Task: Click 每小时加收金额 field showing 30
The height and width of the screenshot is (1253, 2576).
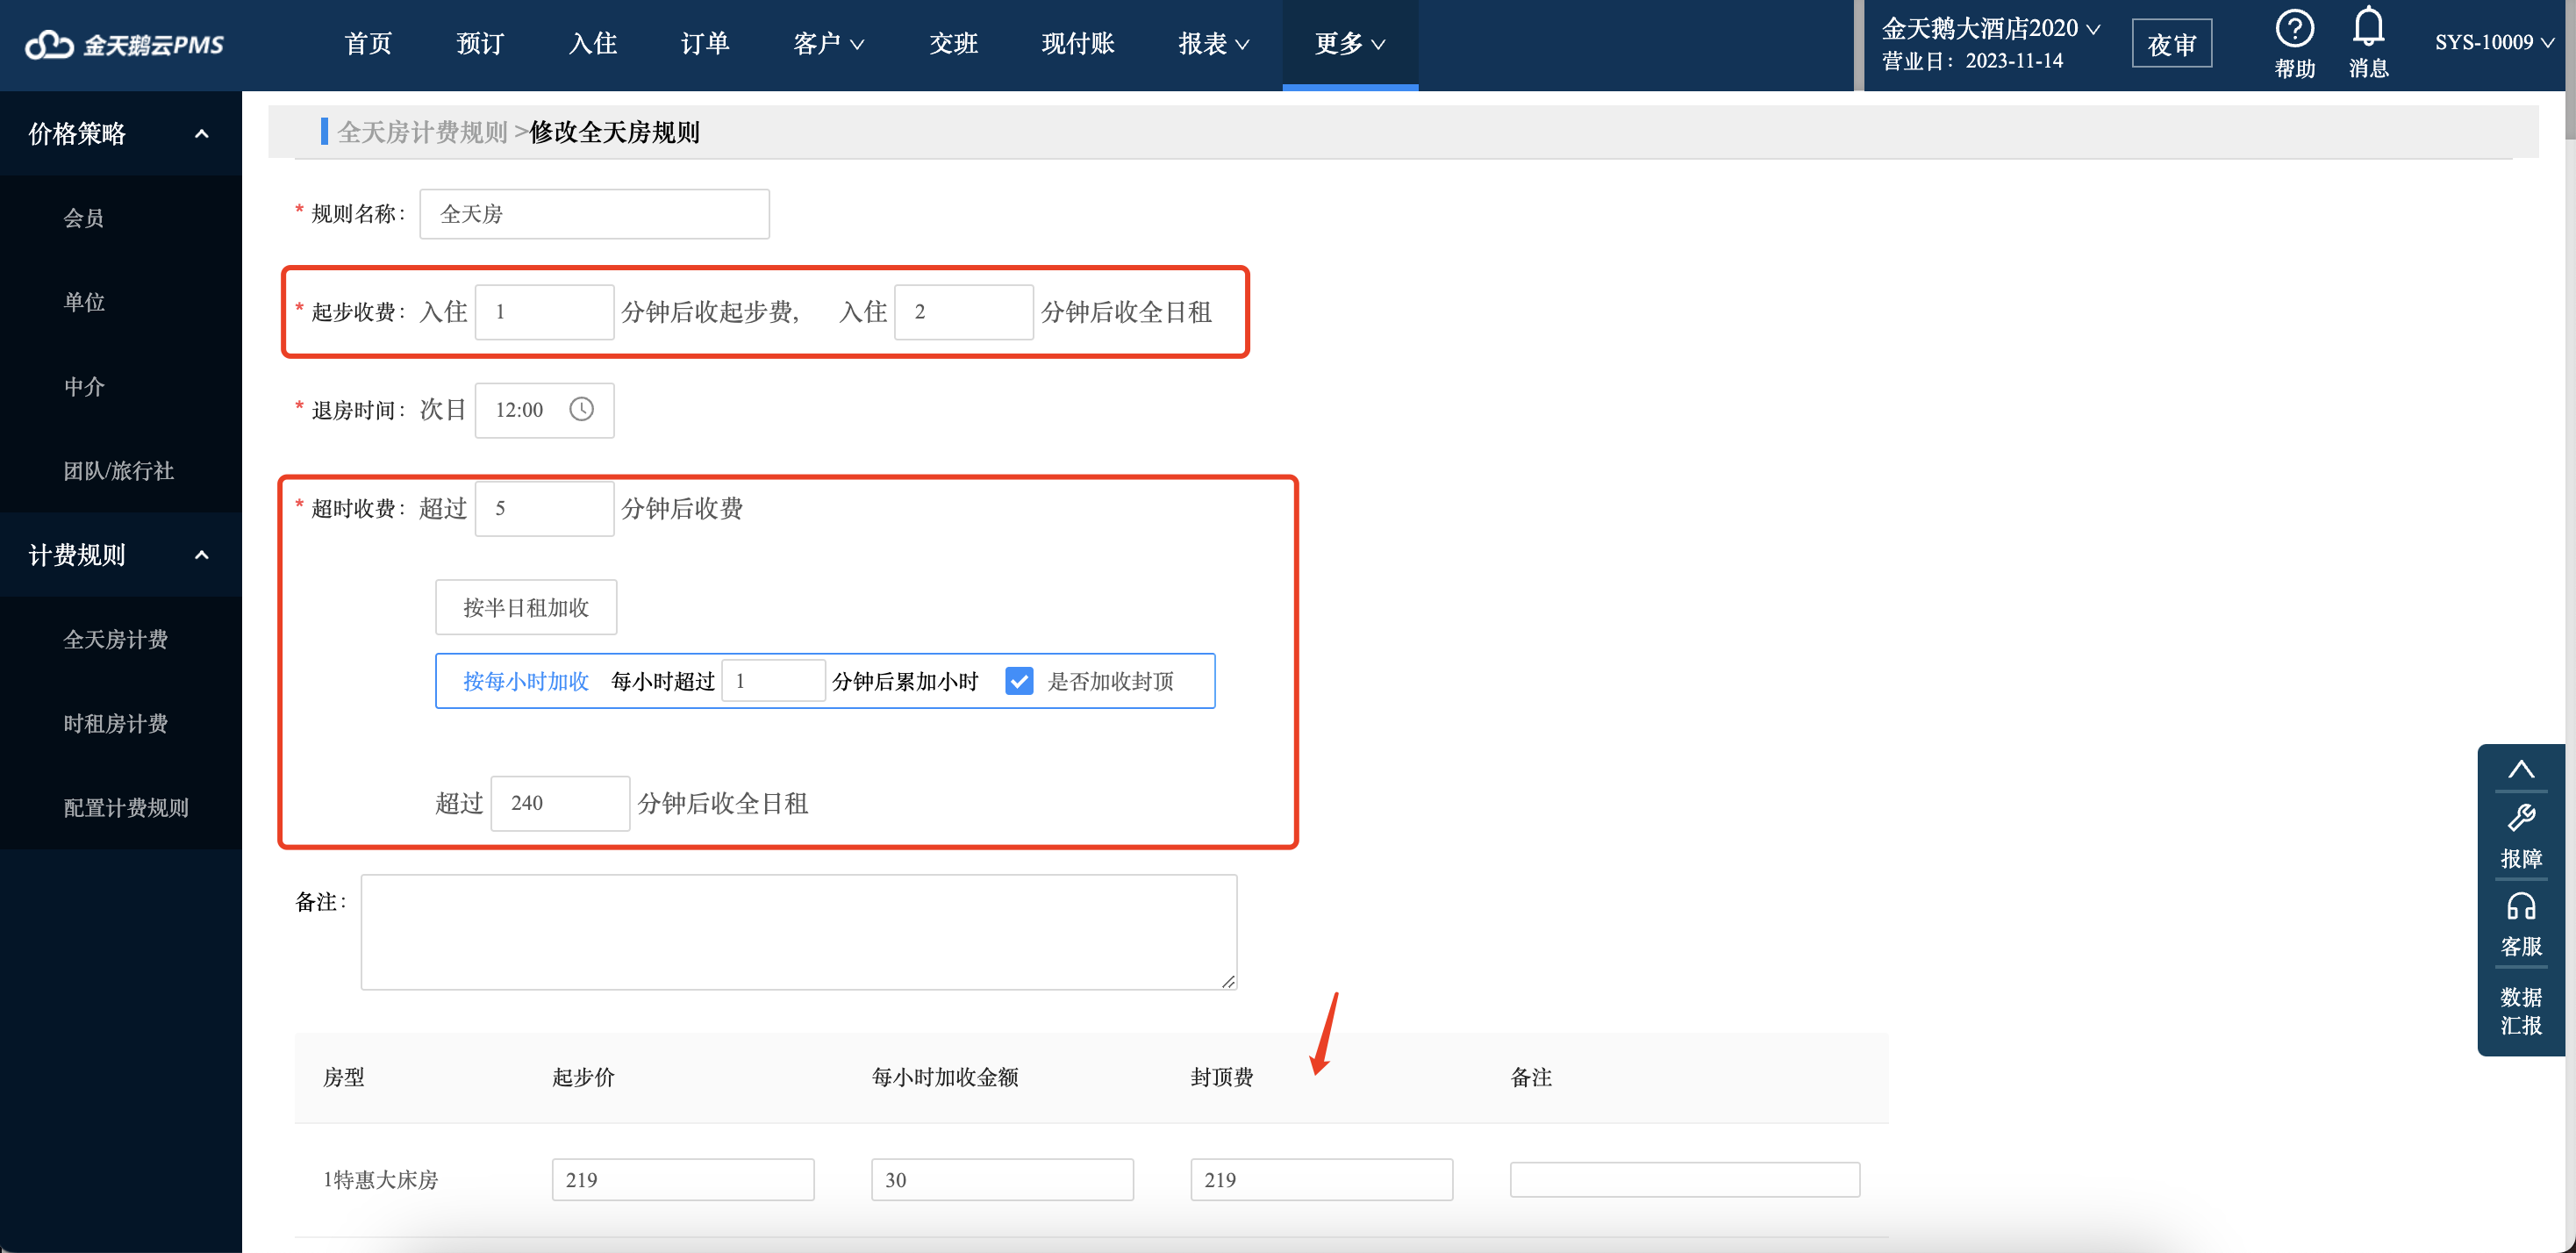Action: 1002,1180
